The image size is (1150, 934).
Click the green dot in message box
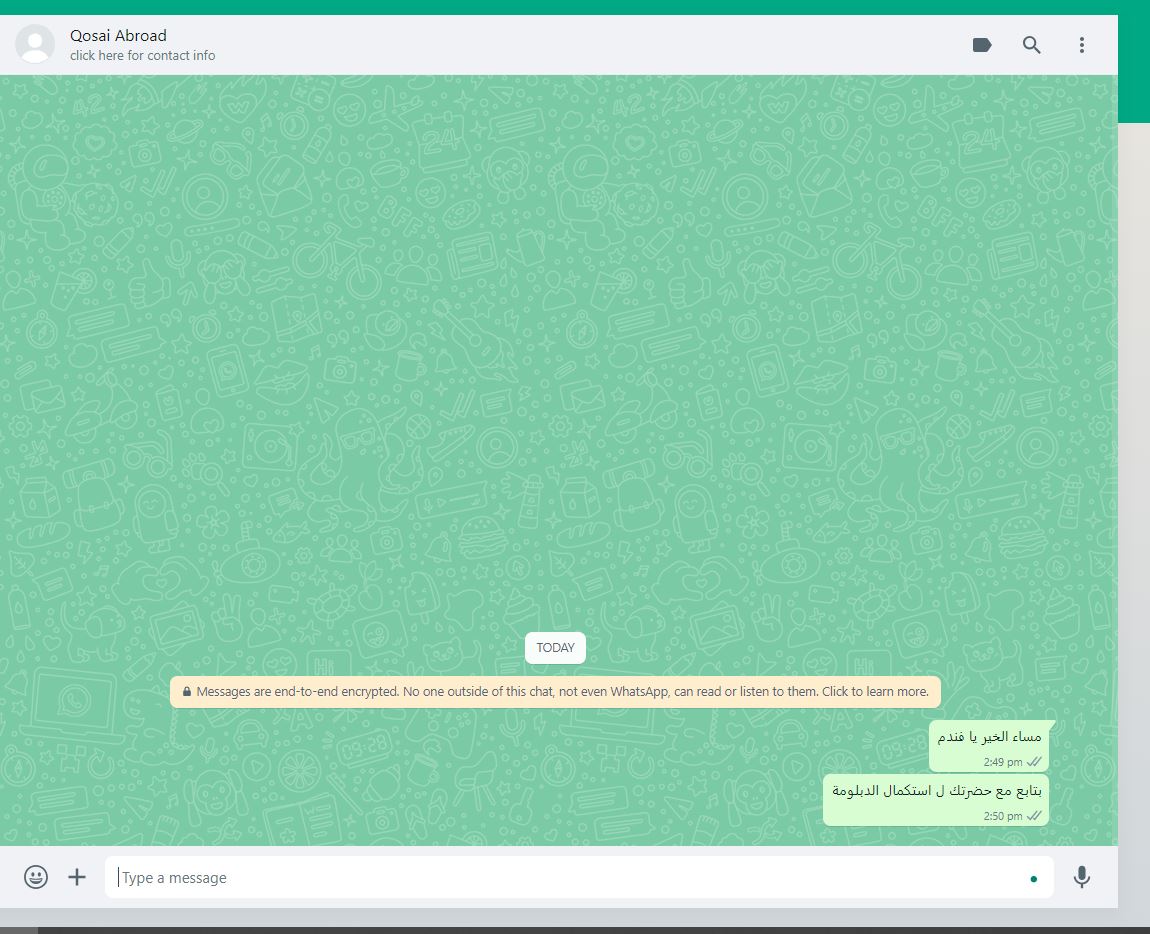pyautogui.click(x=1033, y=879)
